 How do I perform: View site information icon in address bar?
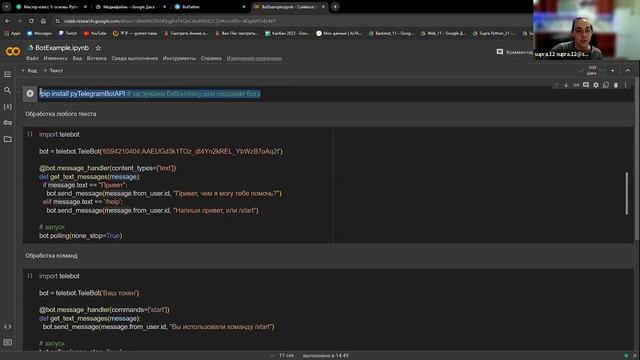coord(58,21)
